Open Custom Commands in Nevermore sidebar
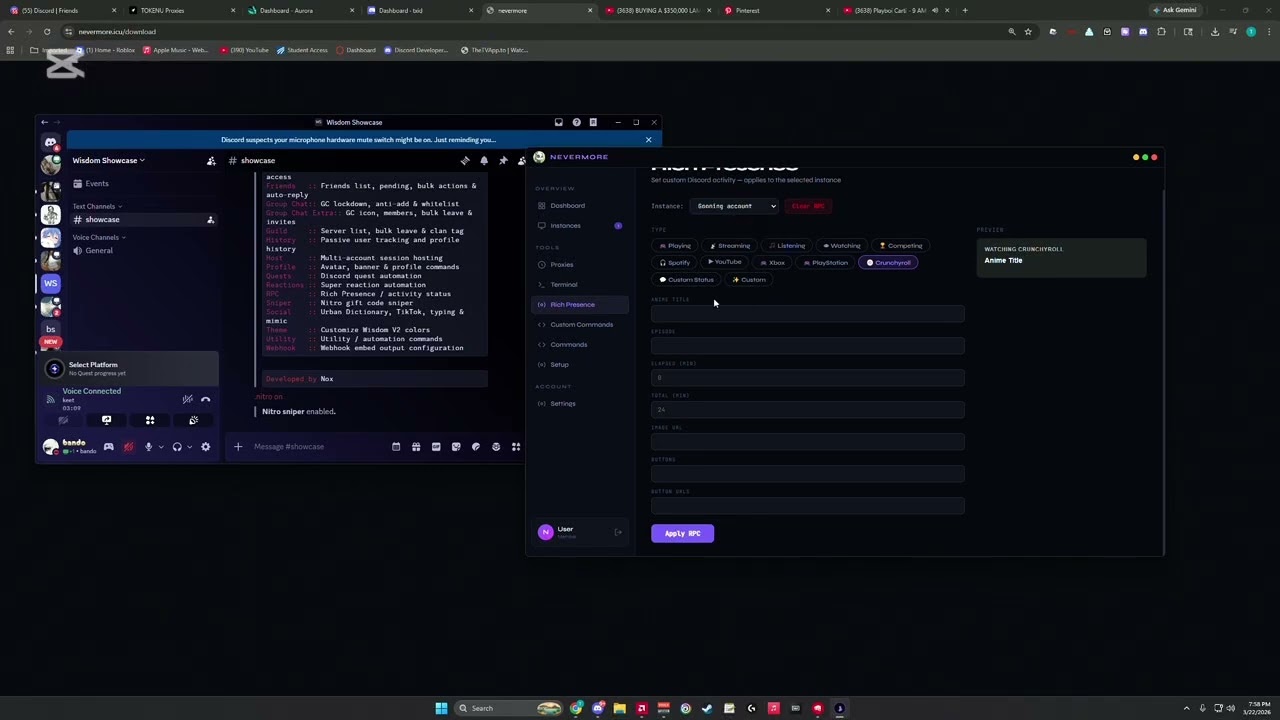This screenshot has width=1280, height=720. click(580, 325)
